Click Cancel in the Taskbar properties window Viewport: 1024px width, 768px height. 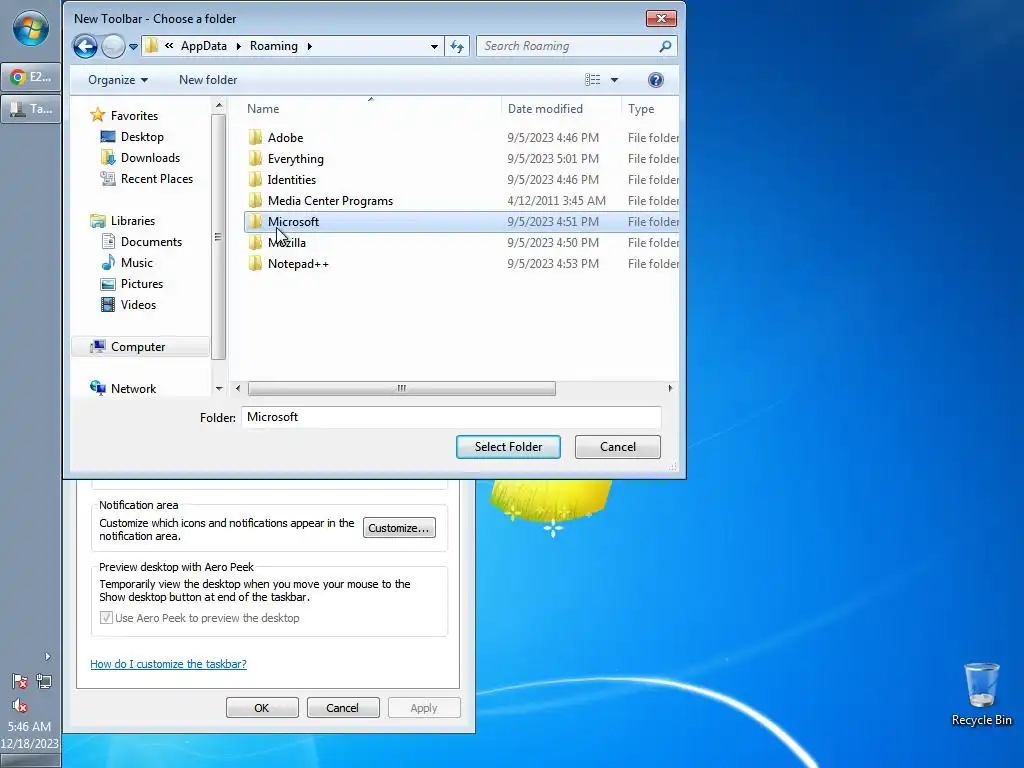[x=343, y=708]
